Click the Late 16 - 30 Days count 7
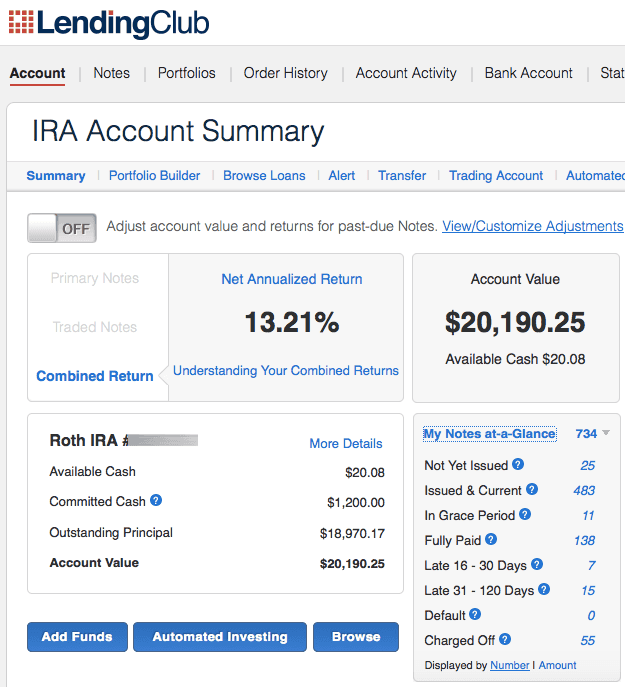625x687 pixels. pos(592,565)
